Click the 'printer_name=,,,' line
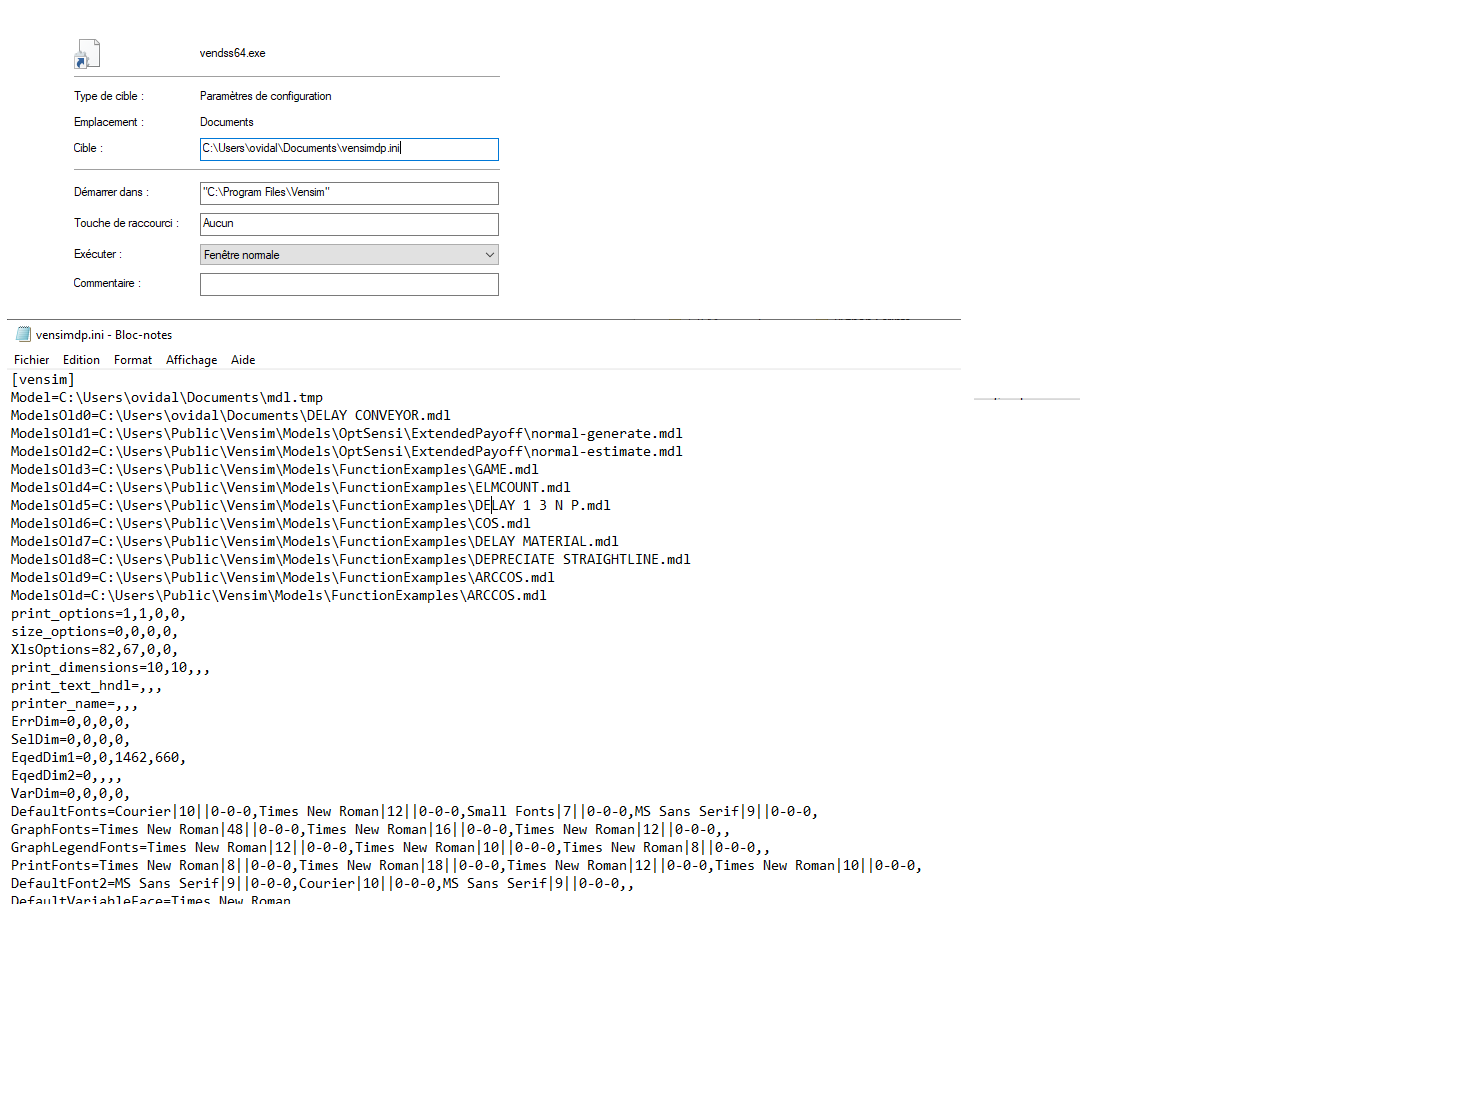 click(x=75, y=704)
